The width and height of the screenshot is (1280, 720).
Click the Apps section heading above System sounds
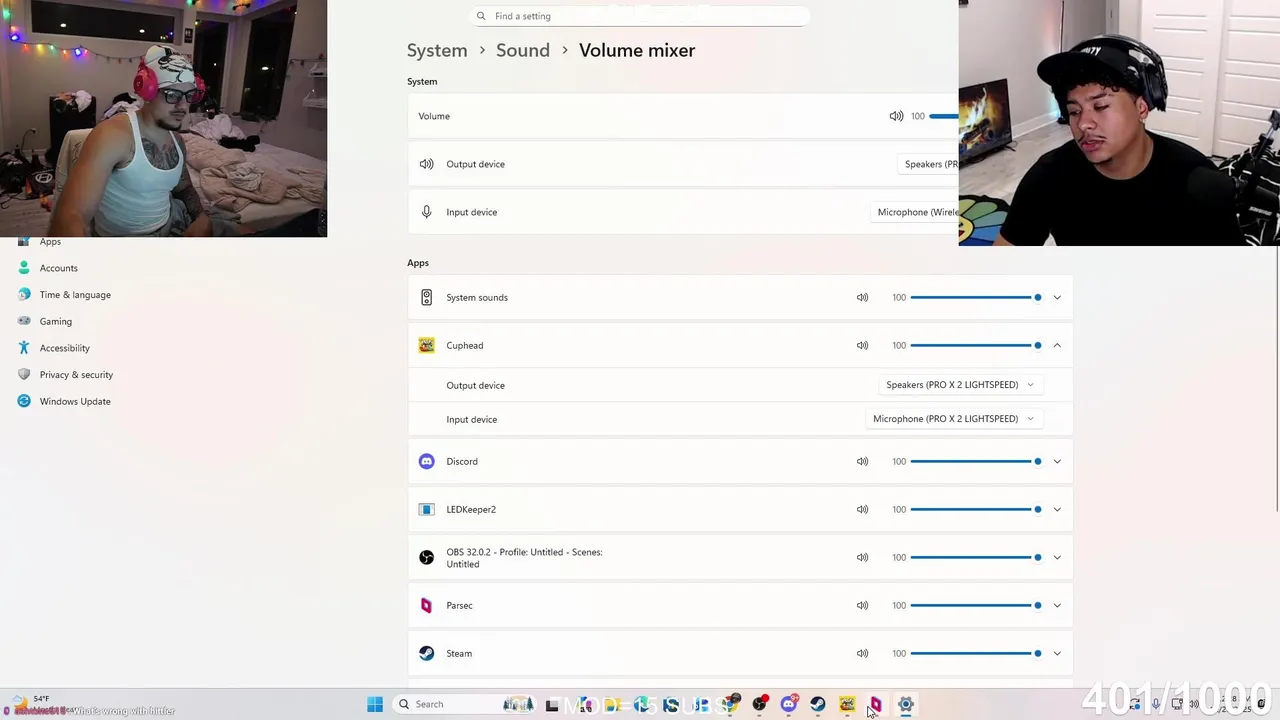point(418,263)
